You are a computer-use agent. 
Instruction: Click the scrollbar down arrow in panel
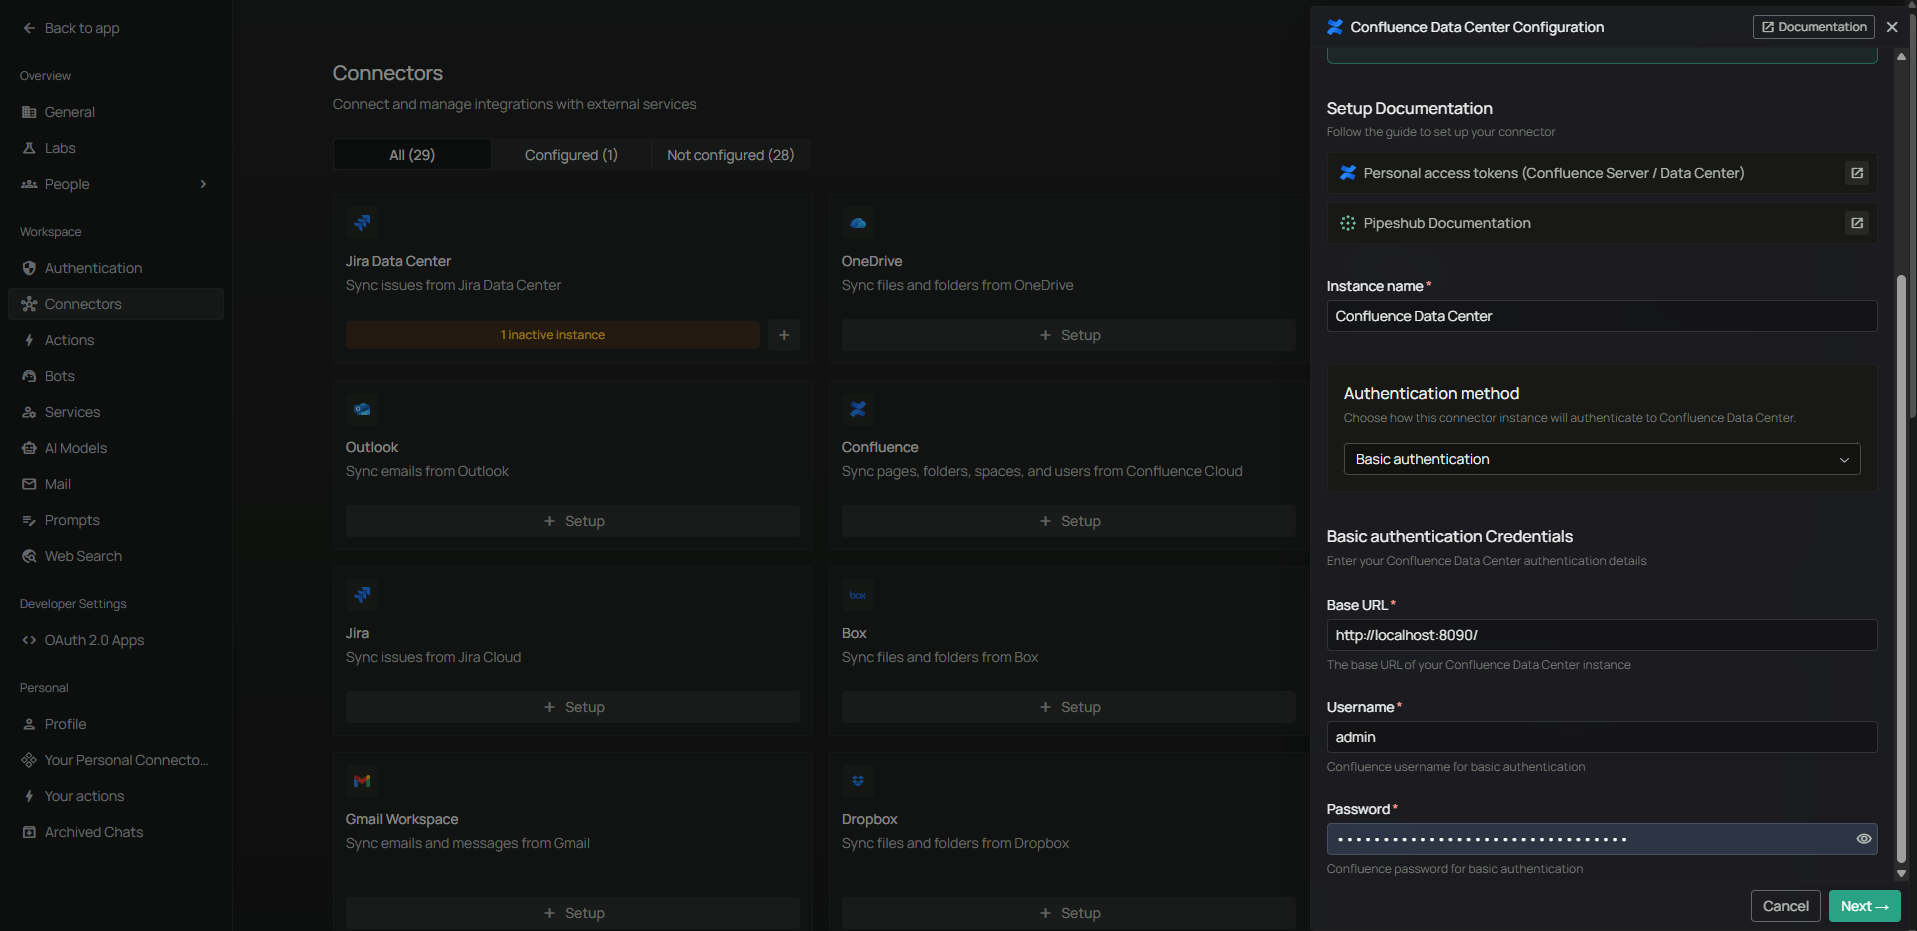click(1901, 873)
